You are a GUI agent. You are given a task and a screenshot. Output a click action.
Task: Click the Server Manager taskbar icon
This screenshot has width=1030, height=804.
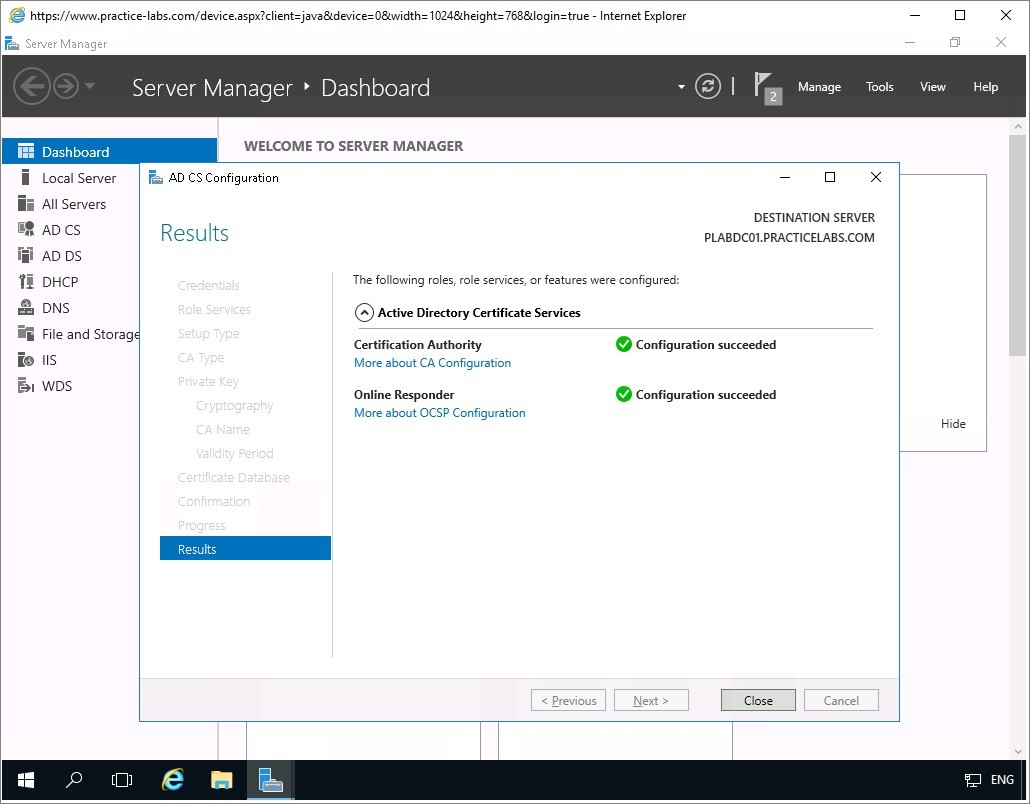click(271, 780)
